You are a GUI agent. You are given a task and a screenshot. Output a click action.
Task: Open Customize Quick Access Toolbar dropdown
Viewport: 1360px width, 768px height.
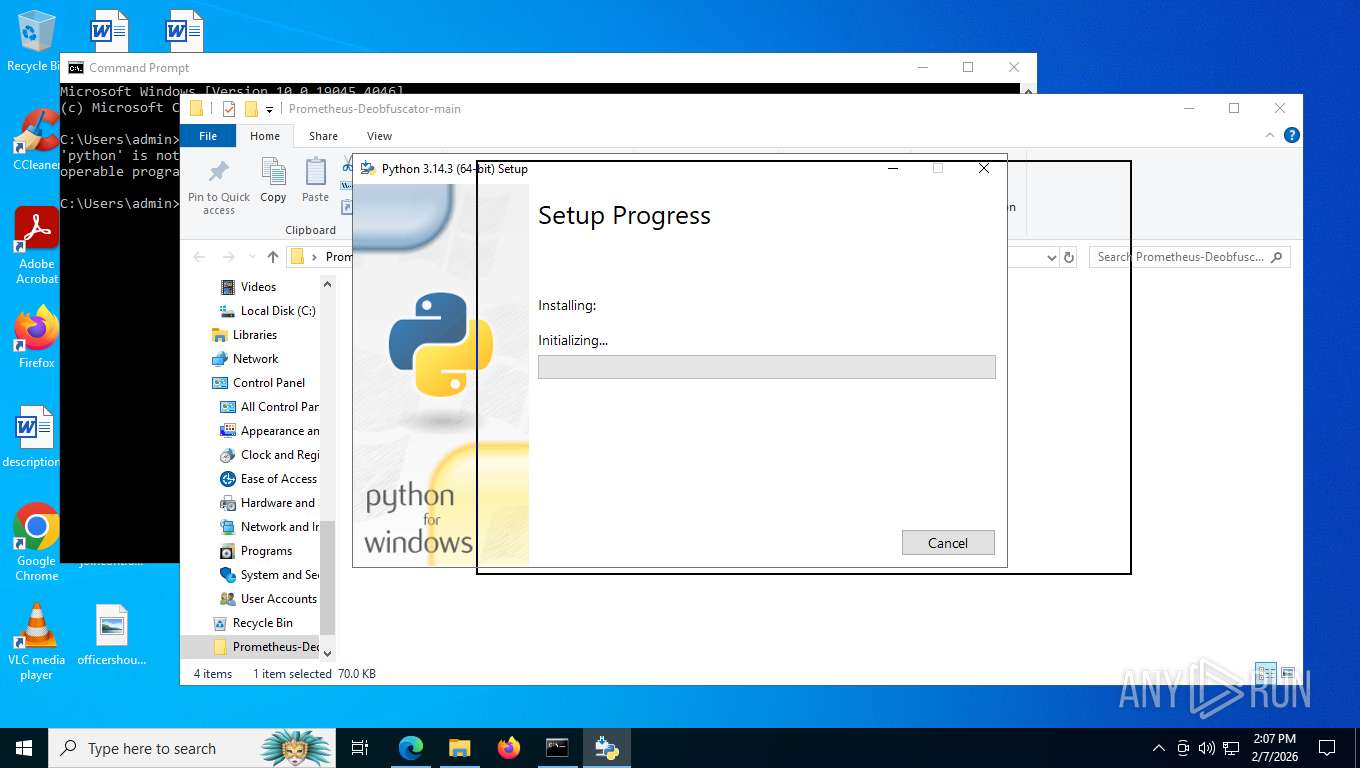tap(269, 109)
